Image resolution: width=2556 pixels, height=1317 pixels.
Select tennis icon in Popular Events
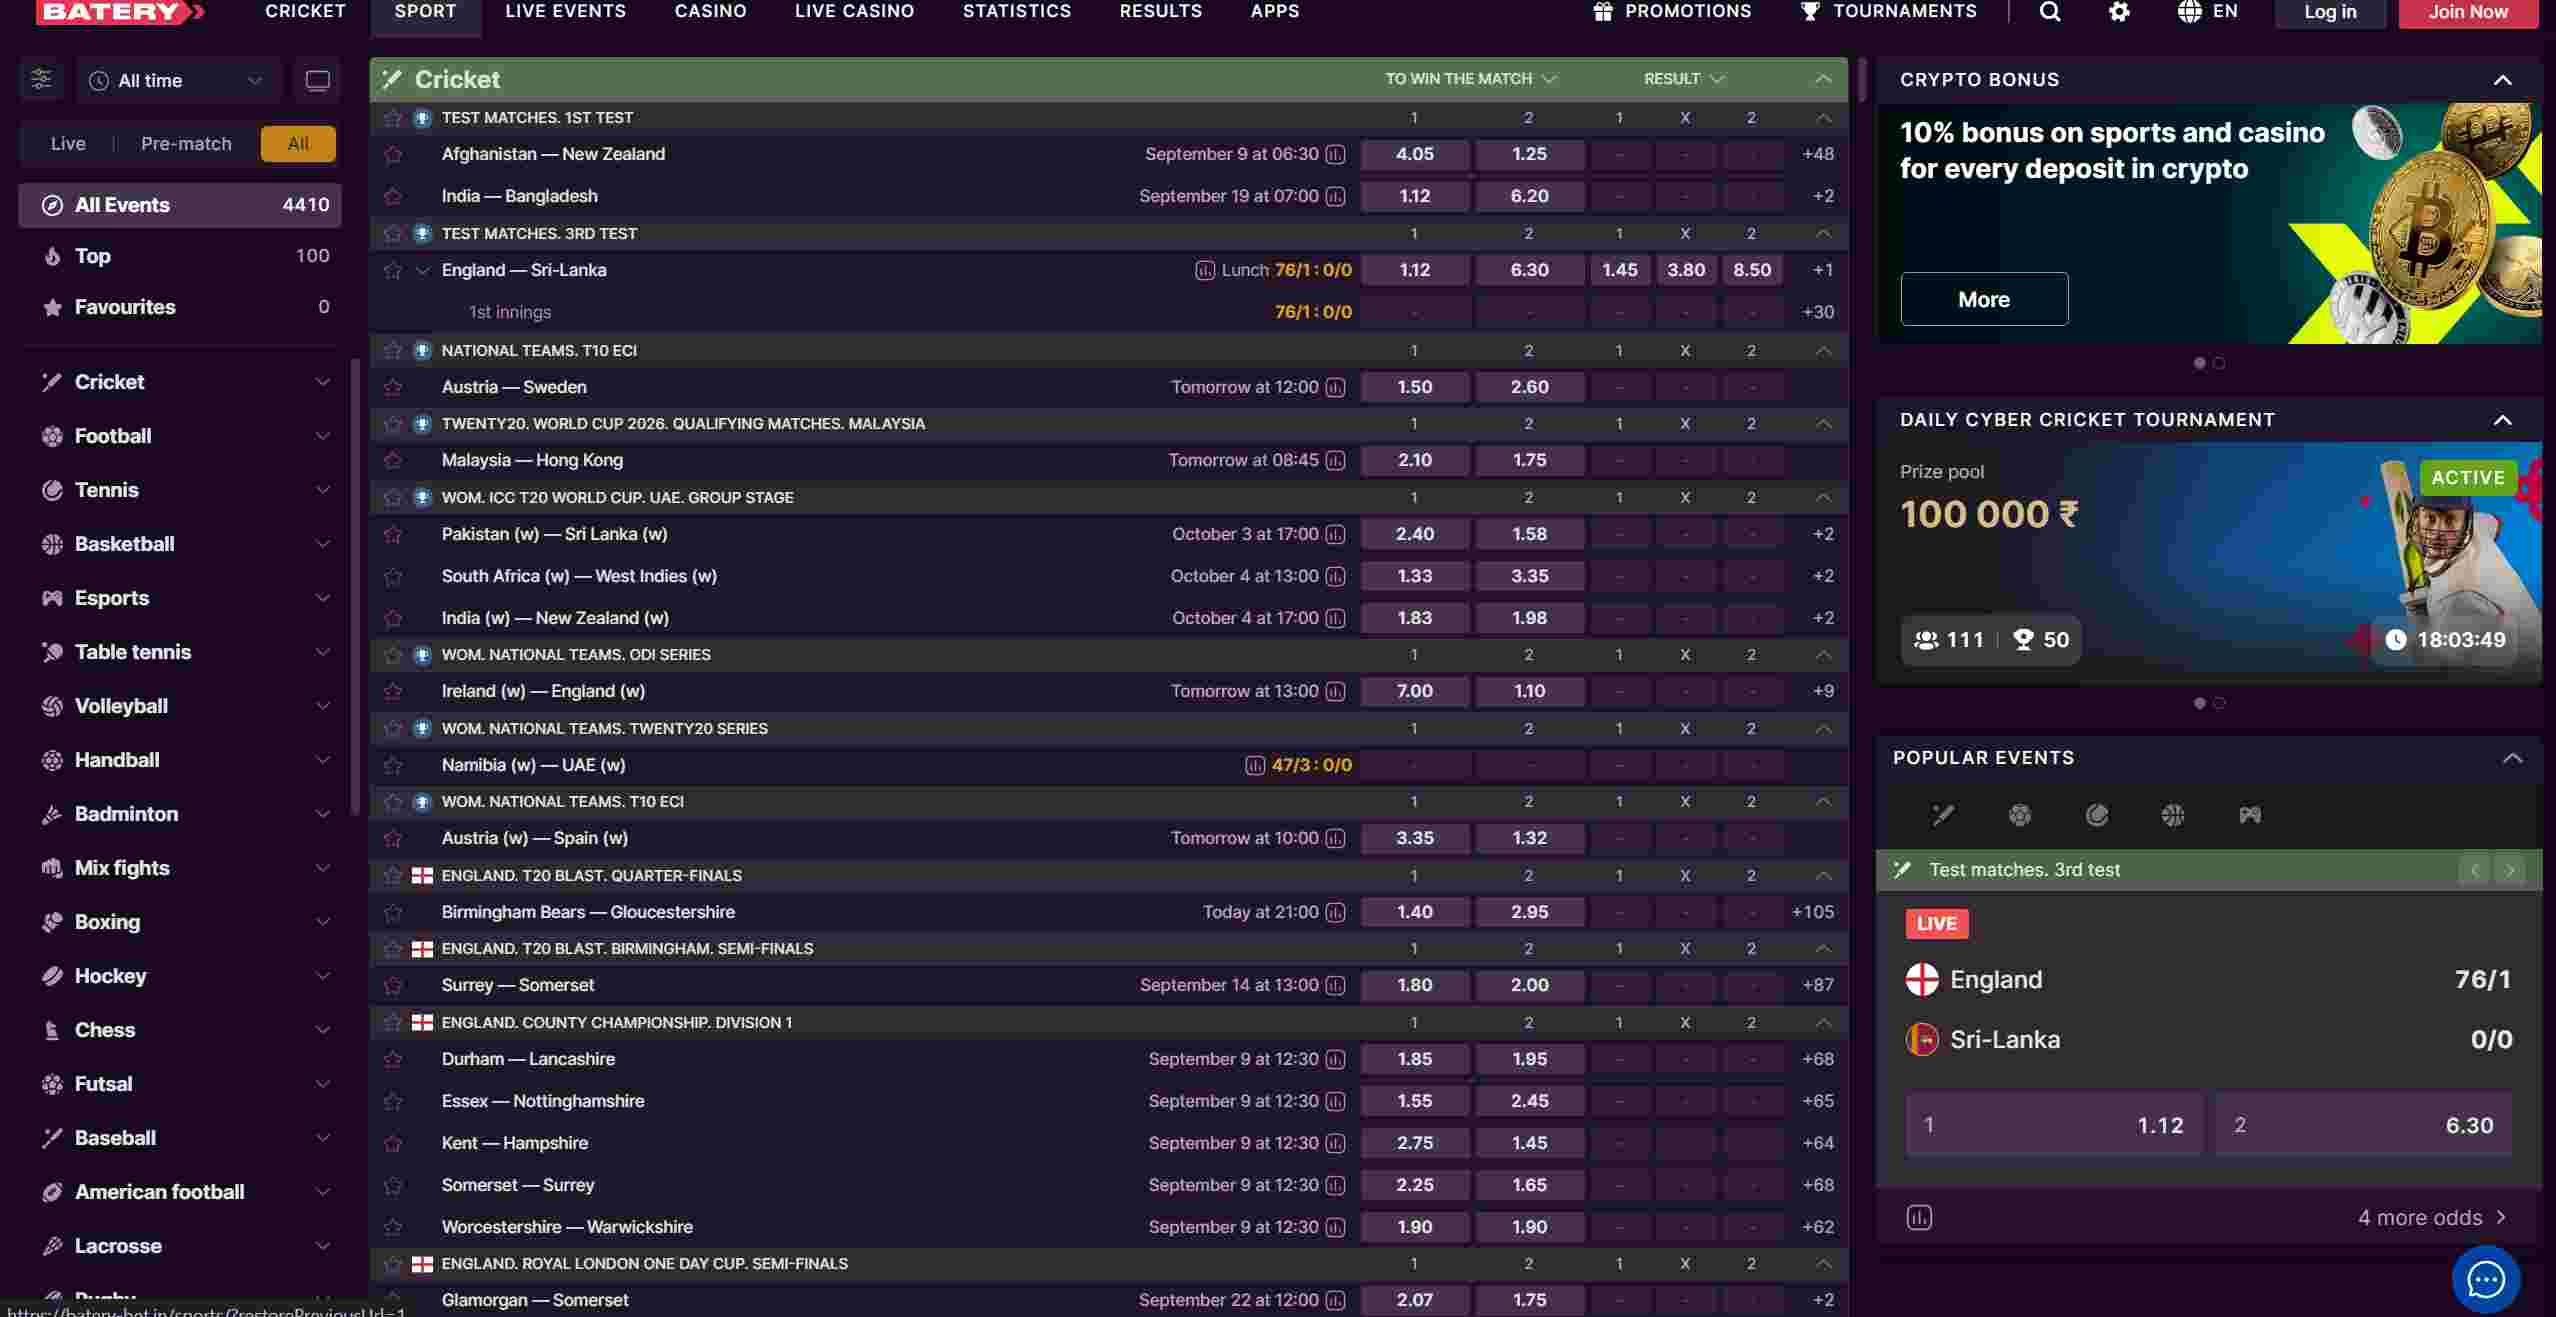click(x=2097, y=815)
